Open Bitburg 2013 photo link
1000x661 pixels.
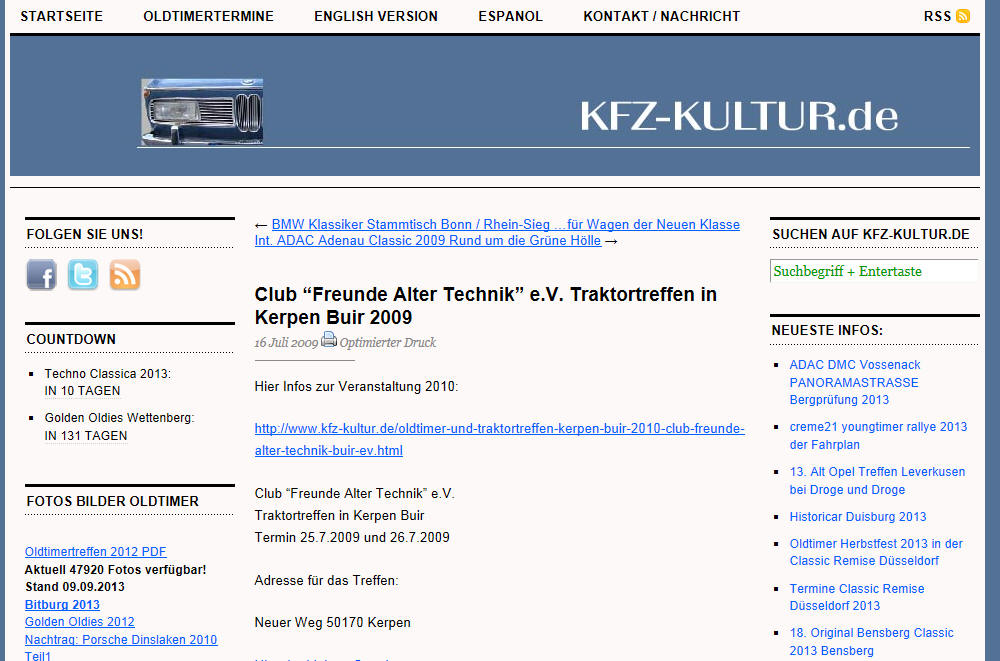[62, 605]
